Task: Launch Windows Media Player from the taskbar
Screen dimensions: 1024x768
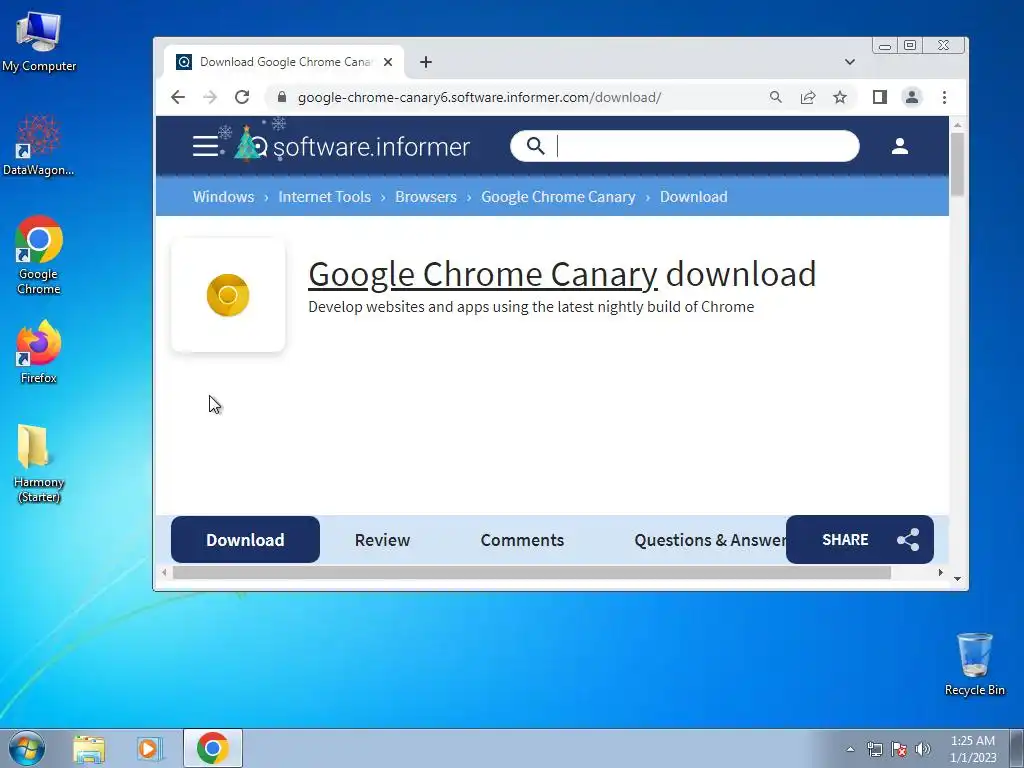Action: click(150, 749)
